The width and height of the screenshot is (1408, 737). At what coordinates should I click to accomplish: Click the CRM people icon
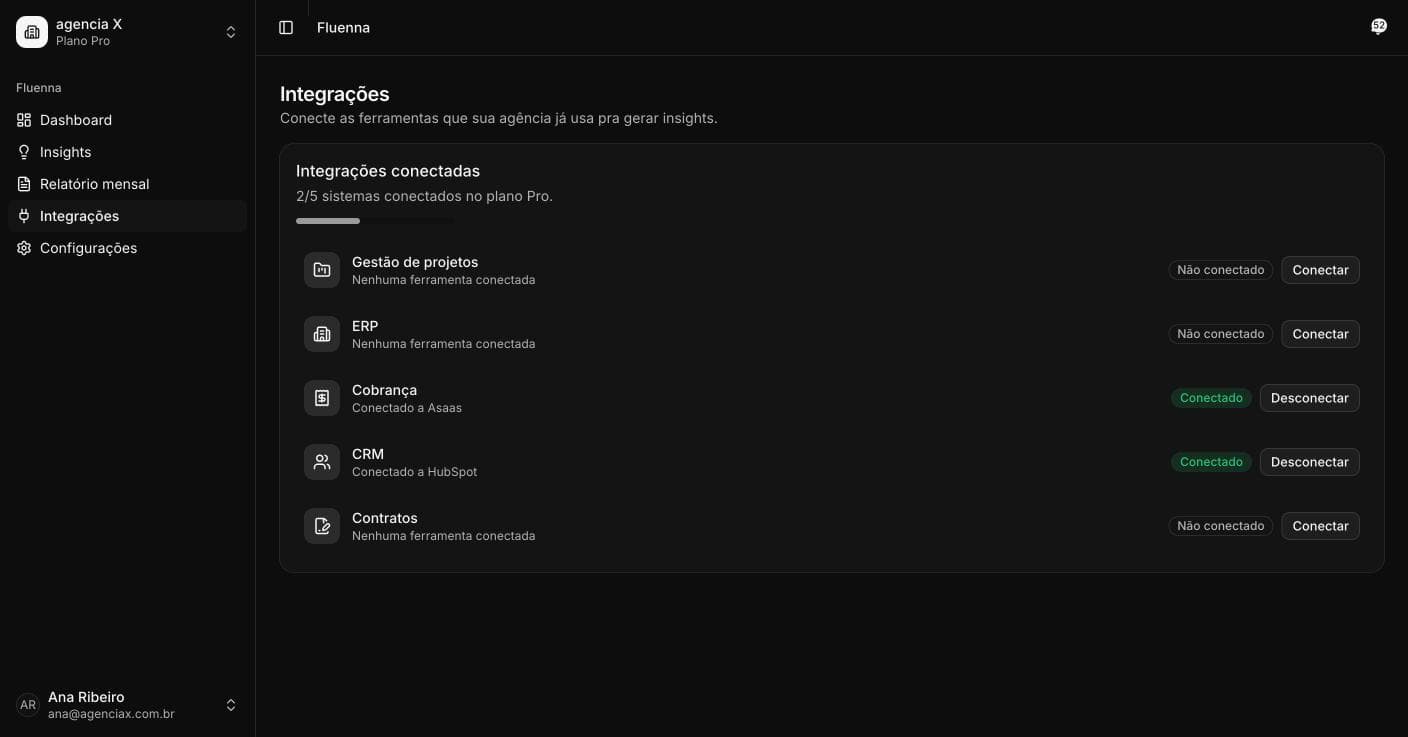(322, 462)
